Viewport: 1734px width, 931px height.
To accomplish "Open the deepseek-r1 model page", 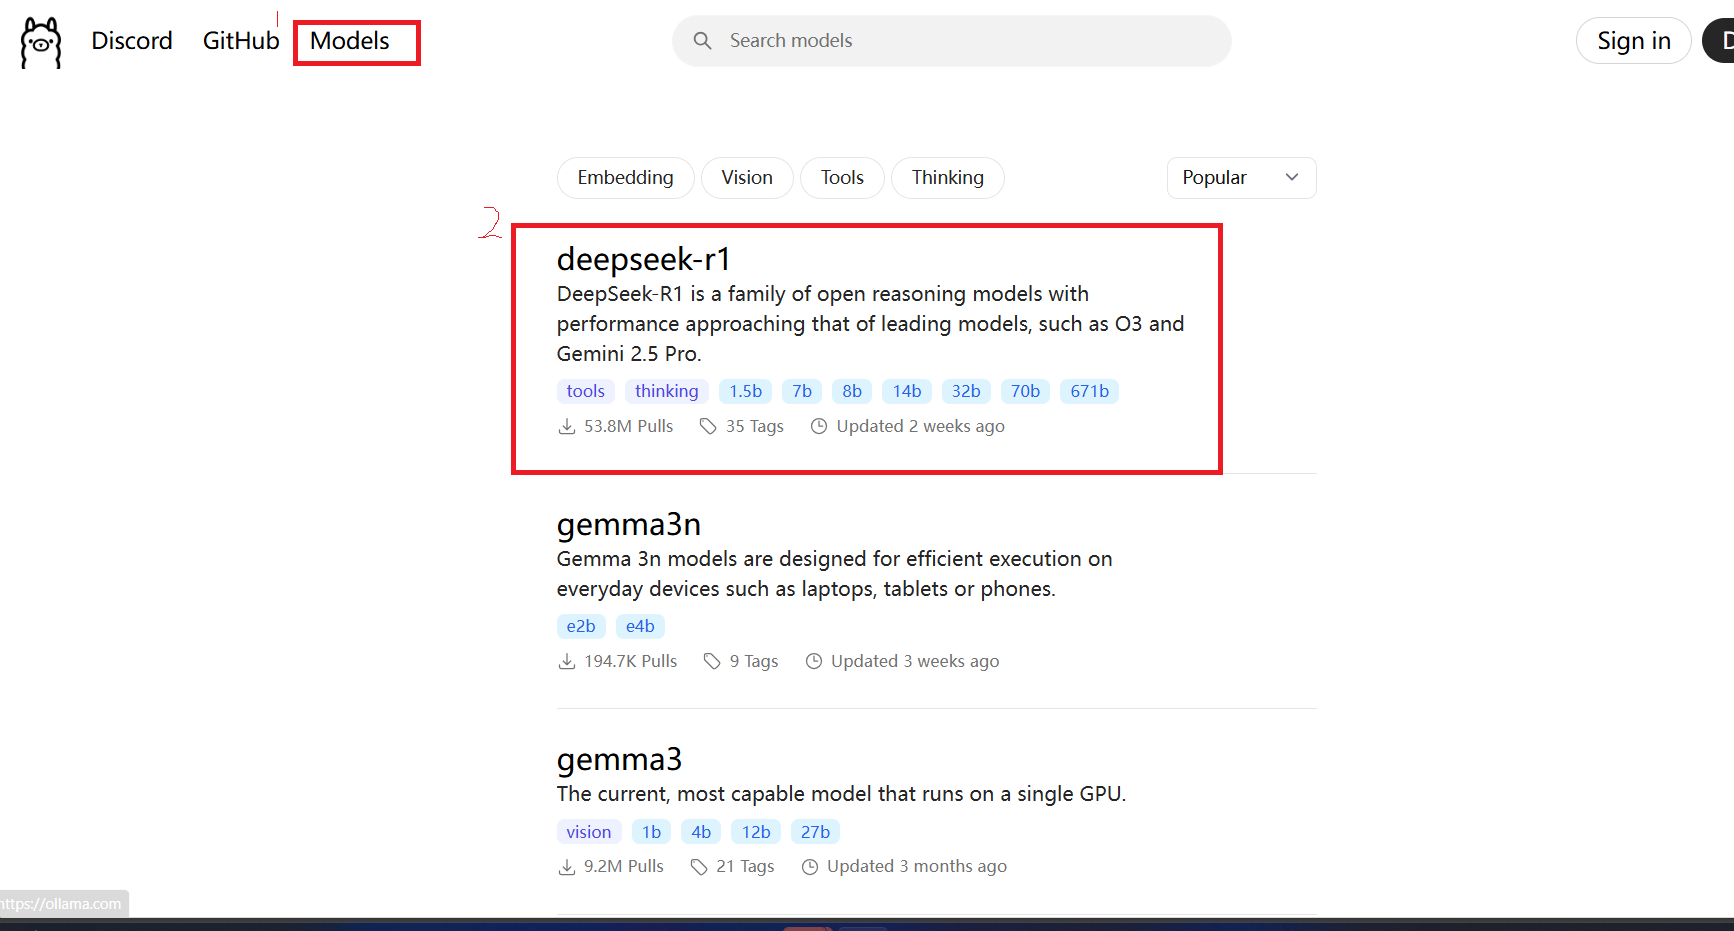I will click(x=644, y=259).
